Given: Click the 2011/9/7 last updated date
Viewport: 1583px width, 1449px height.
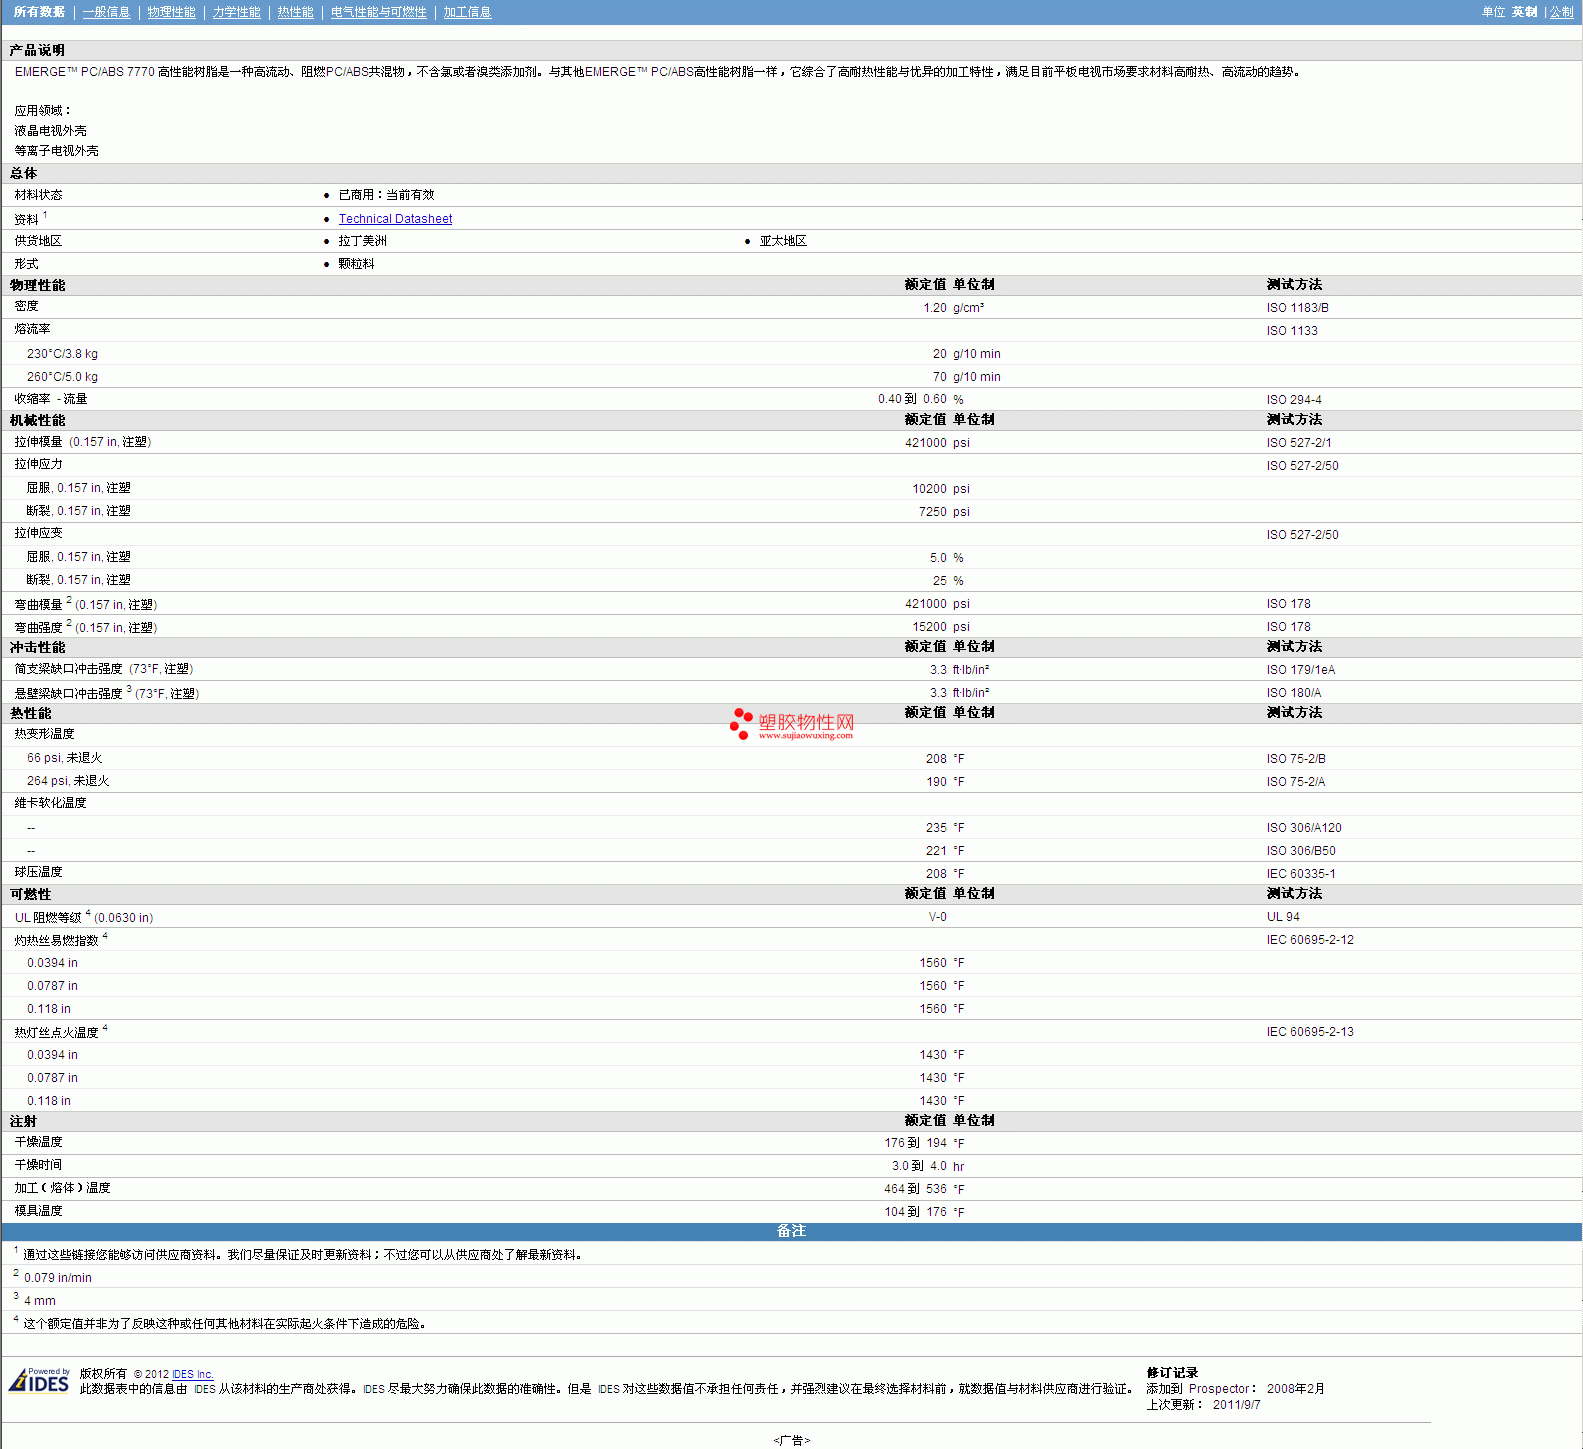Looking at the screenshot, I should point(1236,1405).
